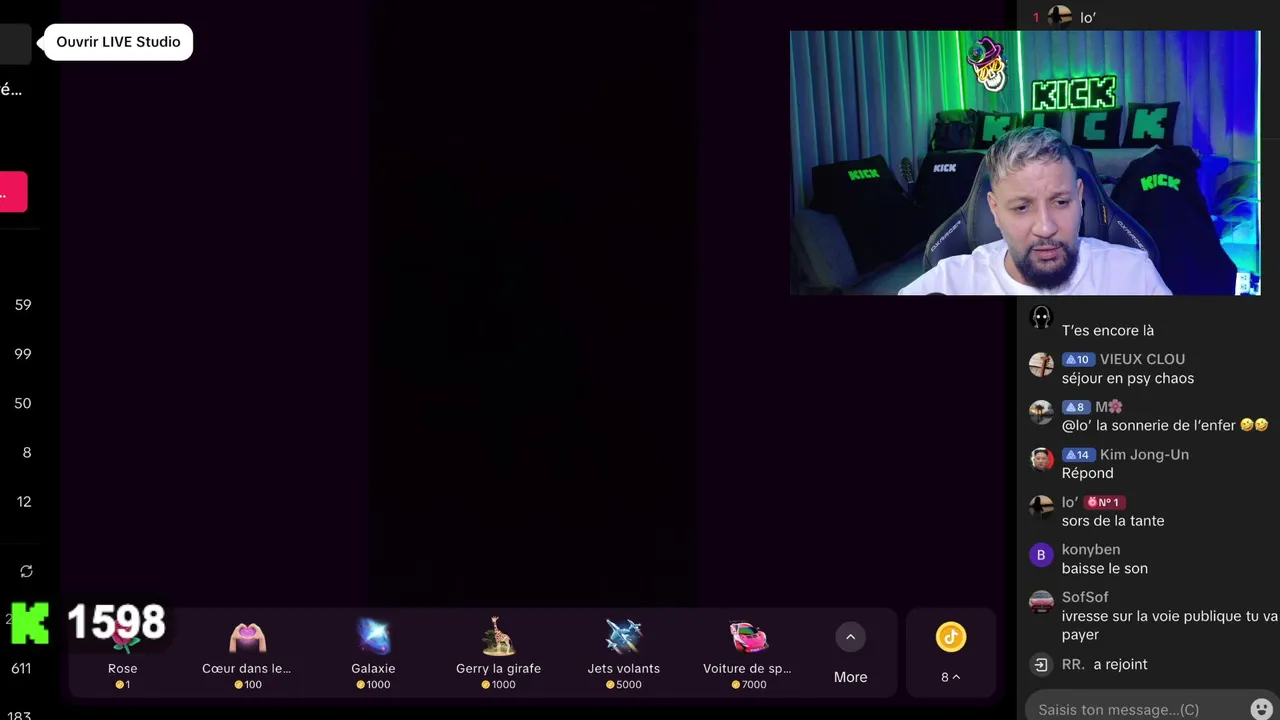This screenshot has height=720, width=1280.
Task: Send the Voiture de sp... gift
Action: click(748, 655)
